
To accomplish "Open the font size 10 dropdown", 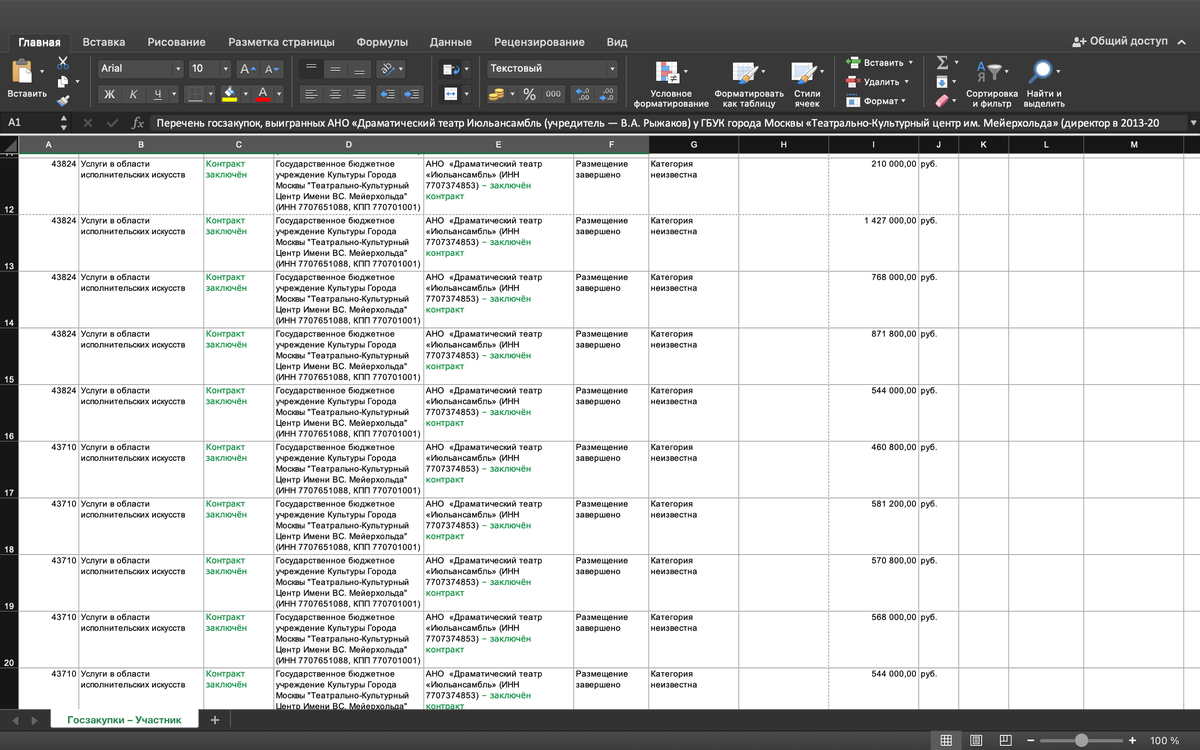I will [224, 69].
